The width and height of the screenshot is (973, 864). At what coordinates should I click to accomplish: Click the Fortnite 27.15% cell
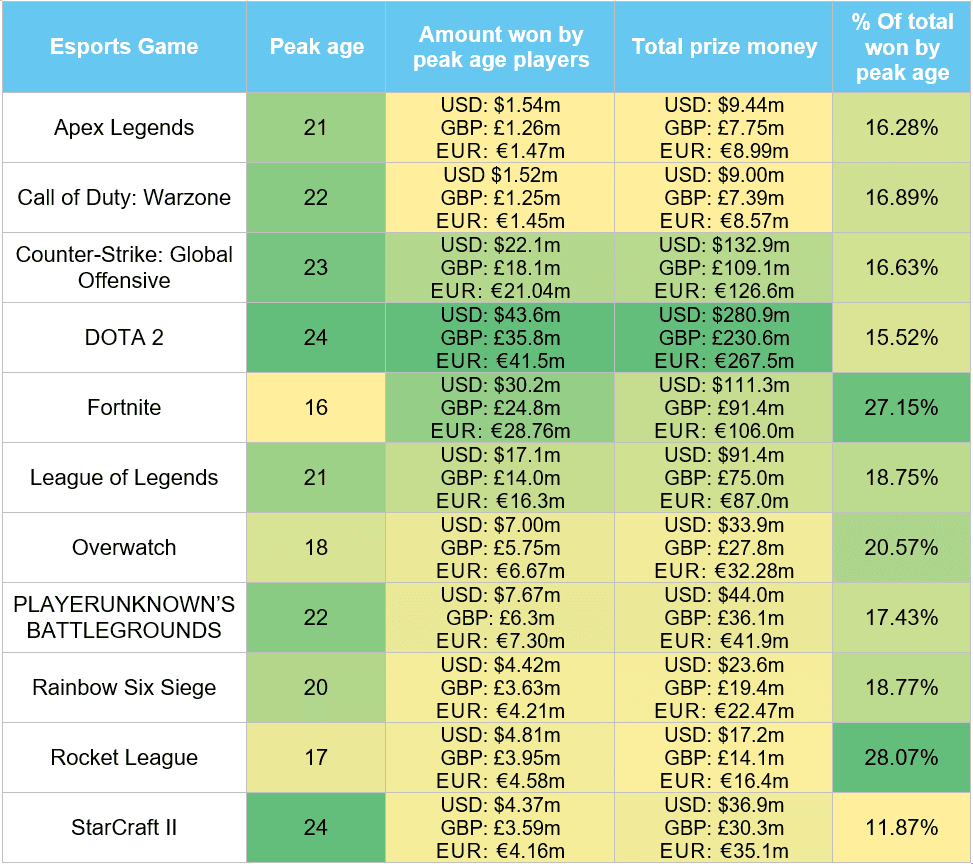(902, 408)
